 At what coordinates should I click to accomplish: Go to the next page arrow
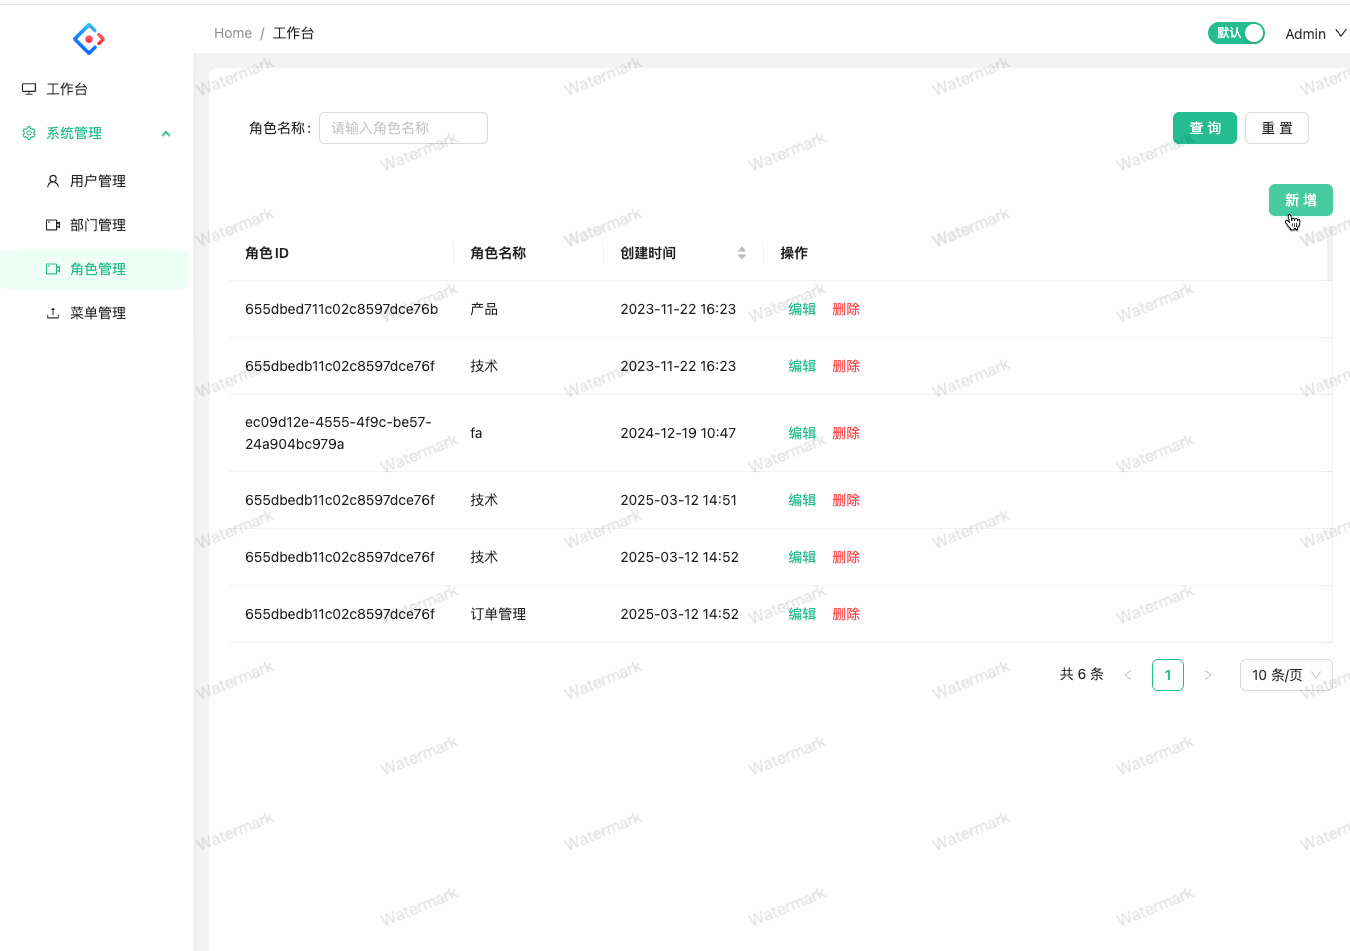(x=1208, y=675)
